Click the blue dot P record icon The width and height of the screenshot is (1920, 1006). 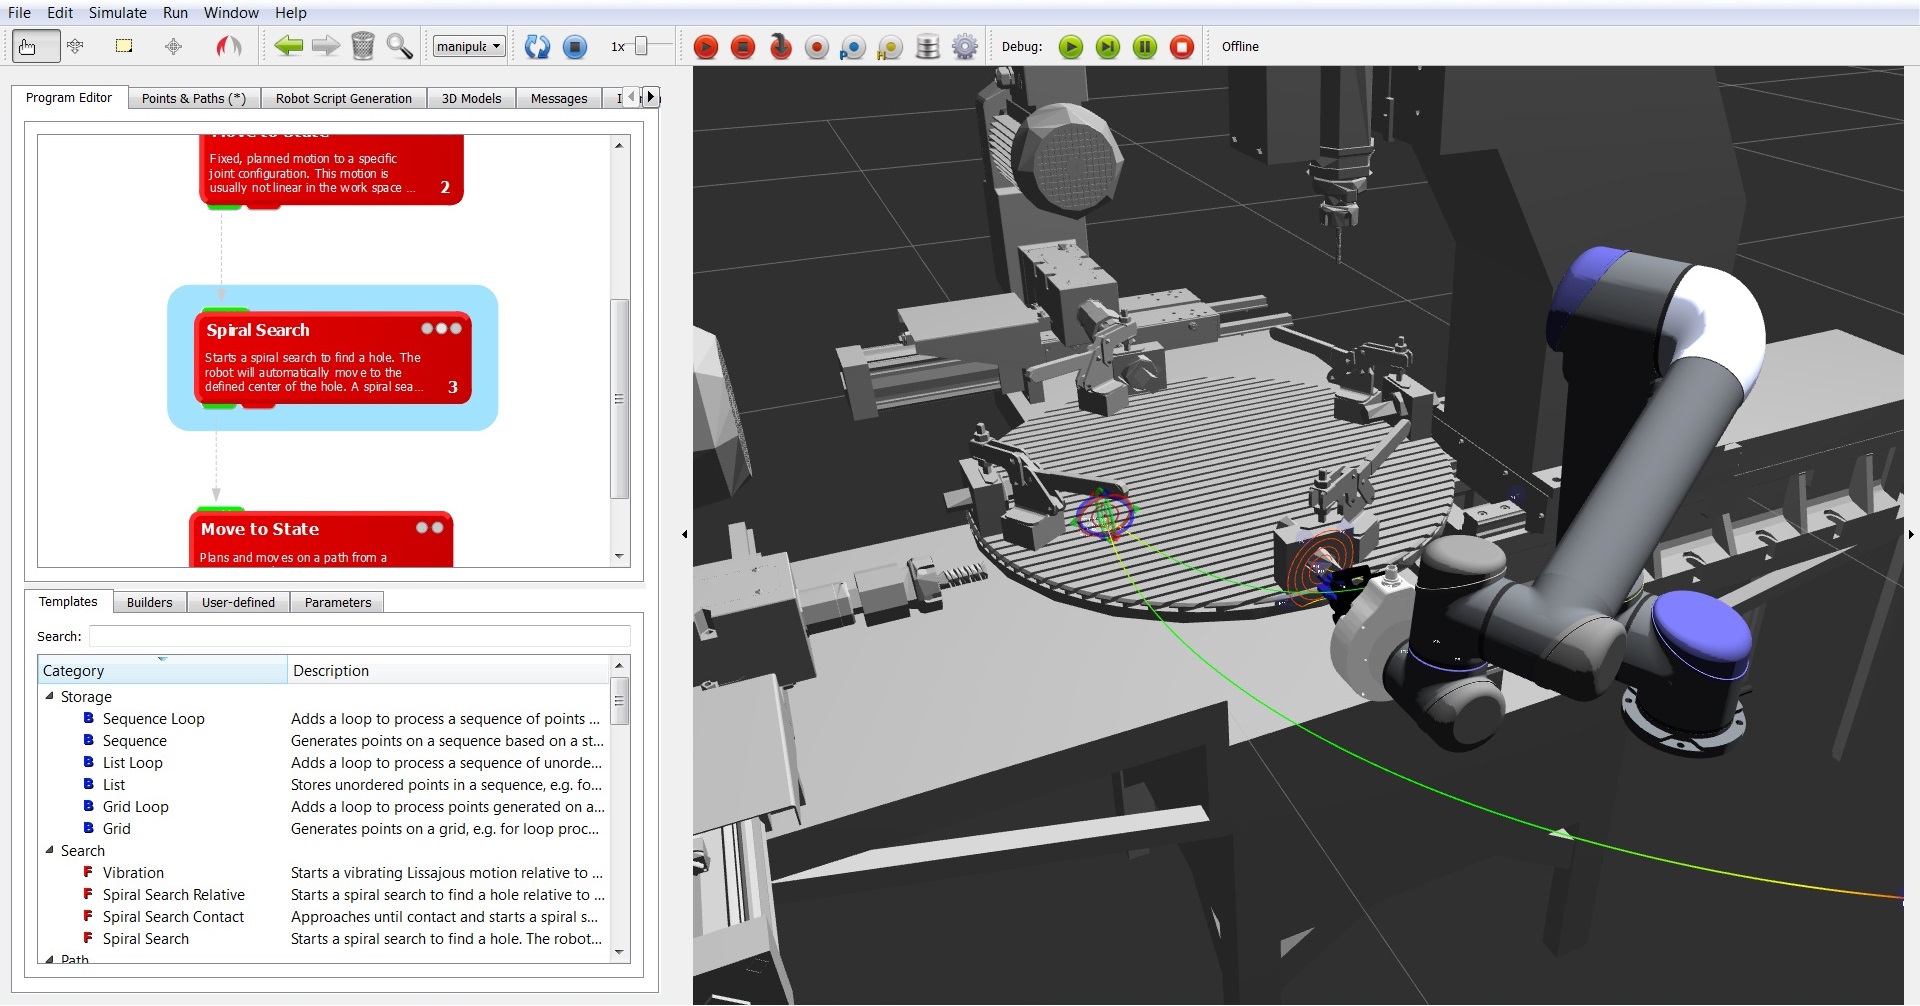(853, 47)
